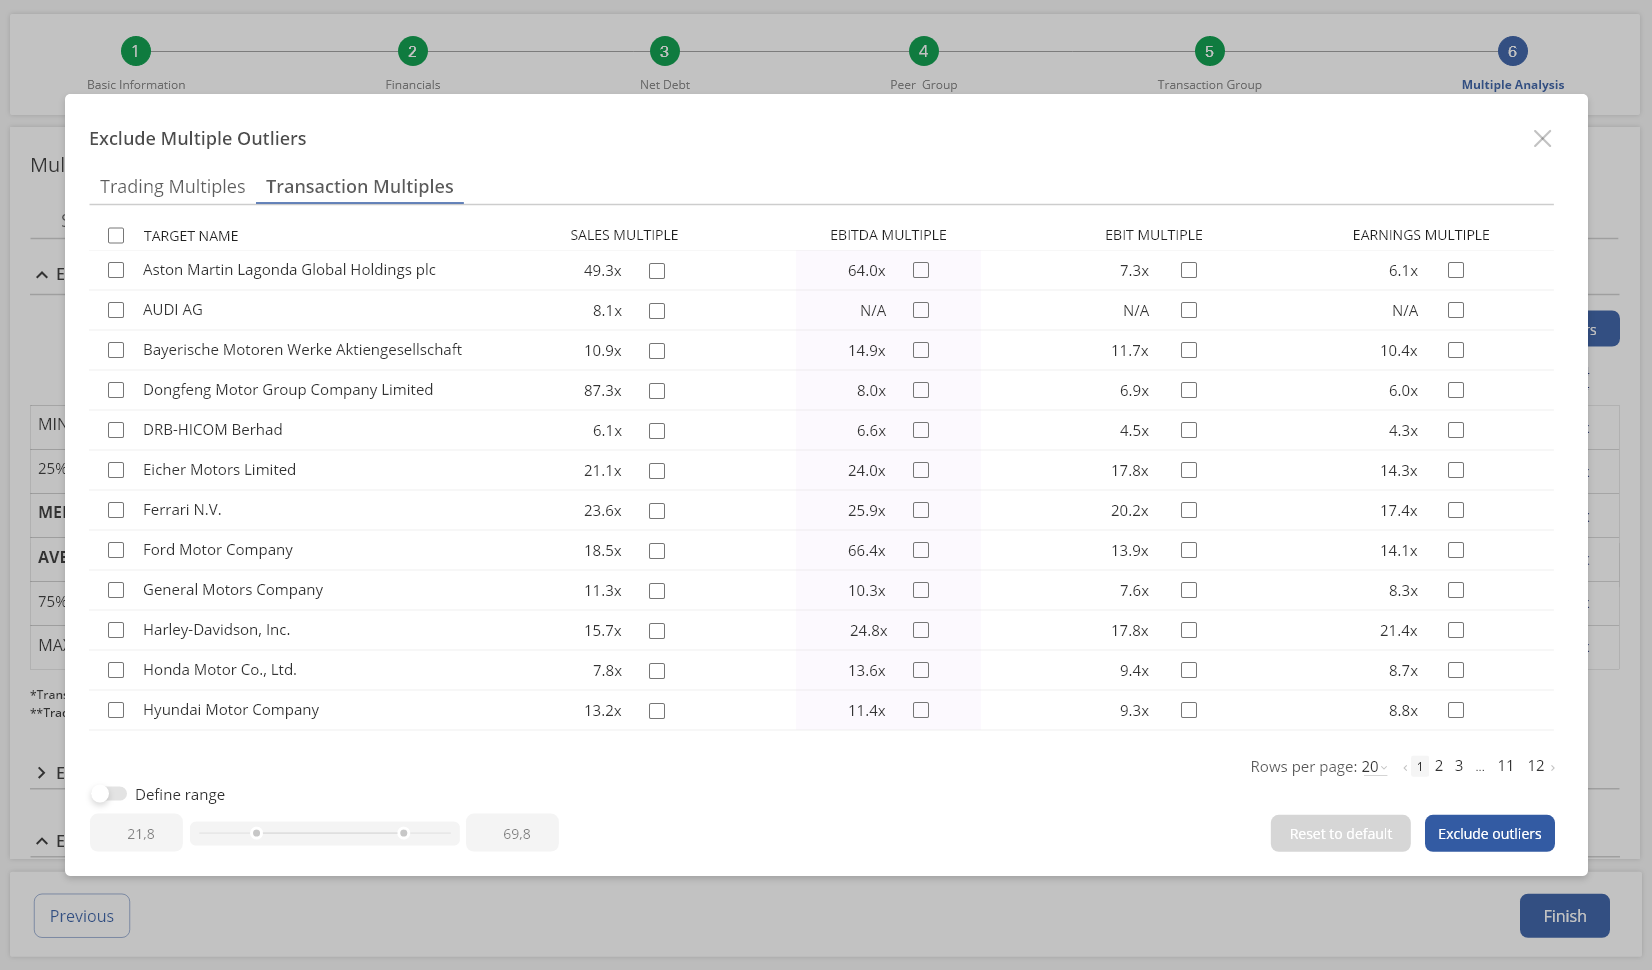This screenshot has height=970, width=1652.
Task: Tick Aston Martin EBITDA multiple 64.0x checkbox
Action: pyautogui.click(x=921, y=270)
